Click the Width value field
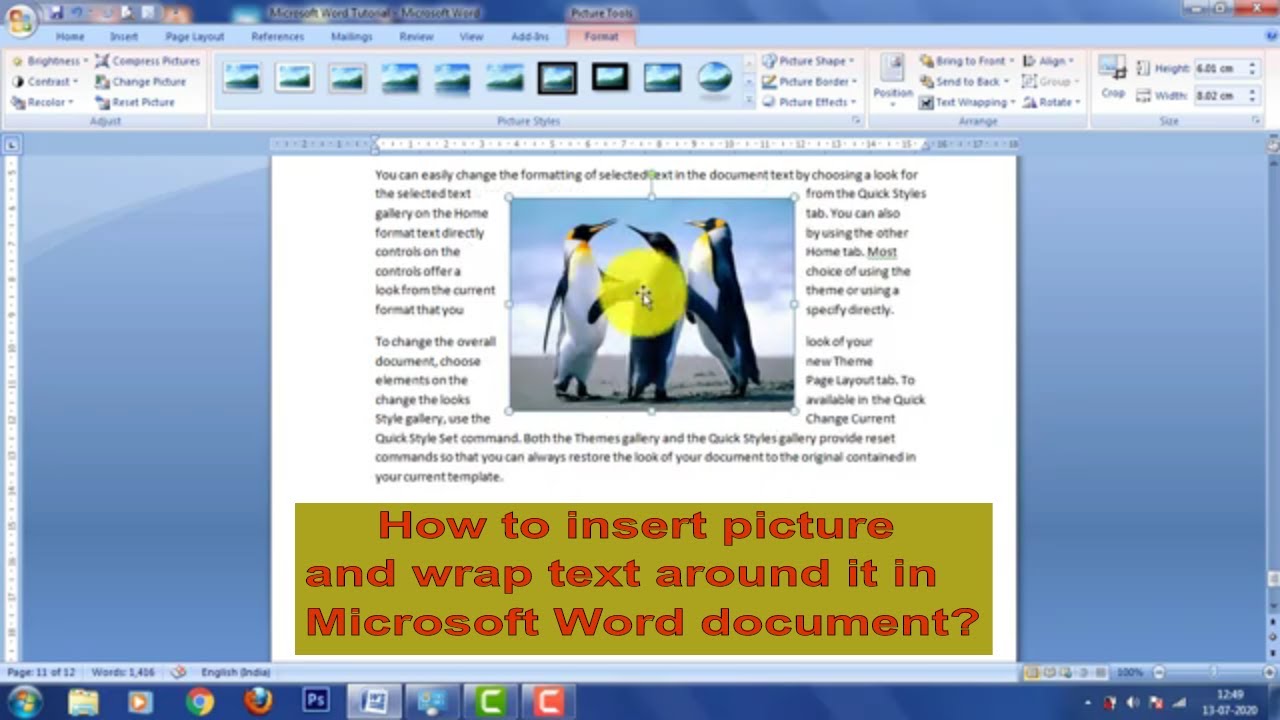The image size is (1280, 720). [1219, 95]
